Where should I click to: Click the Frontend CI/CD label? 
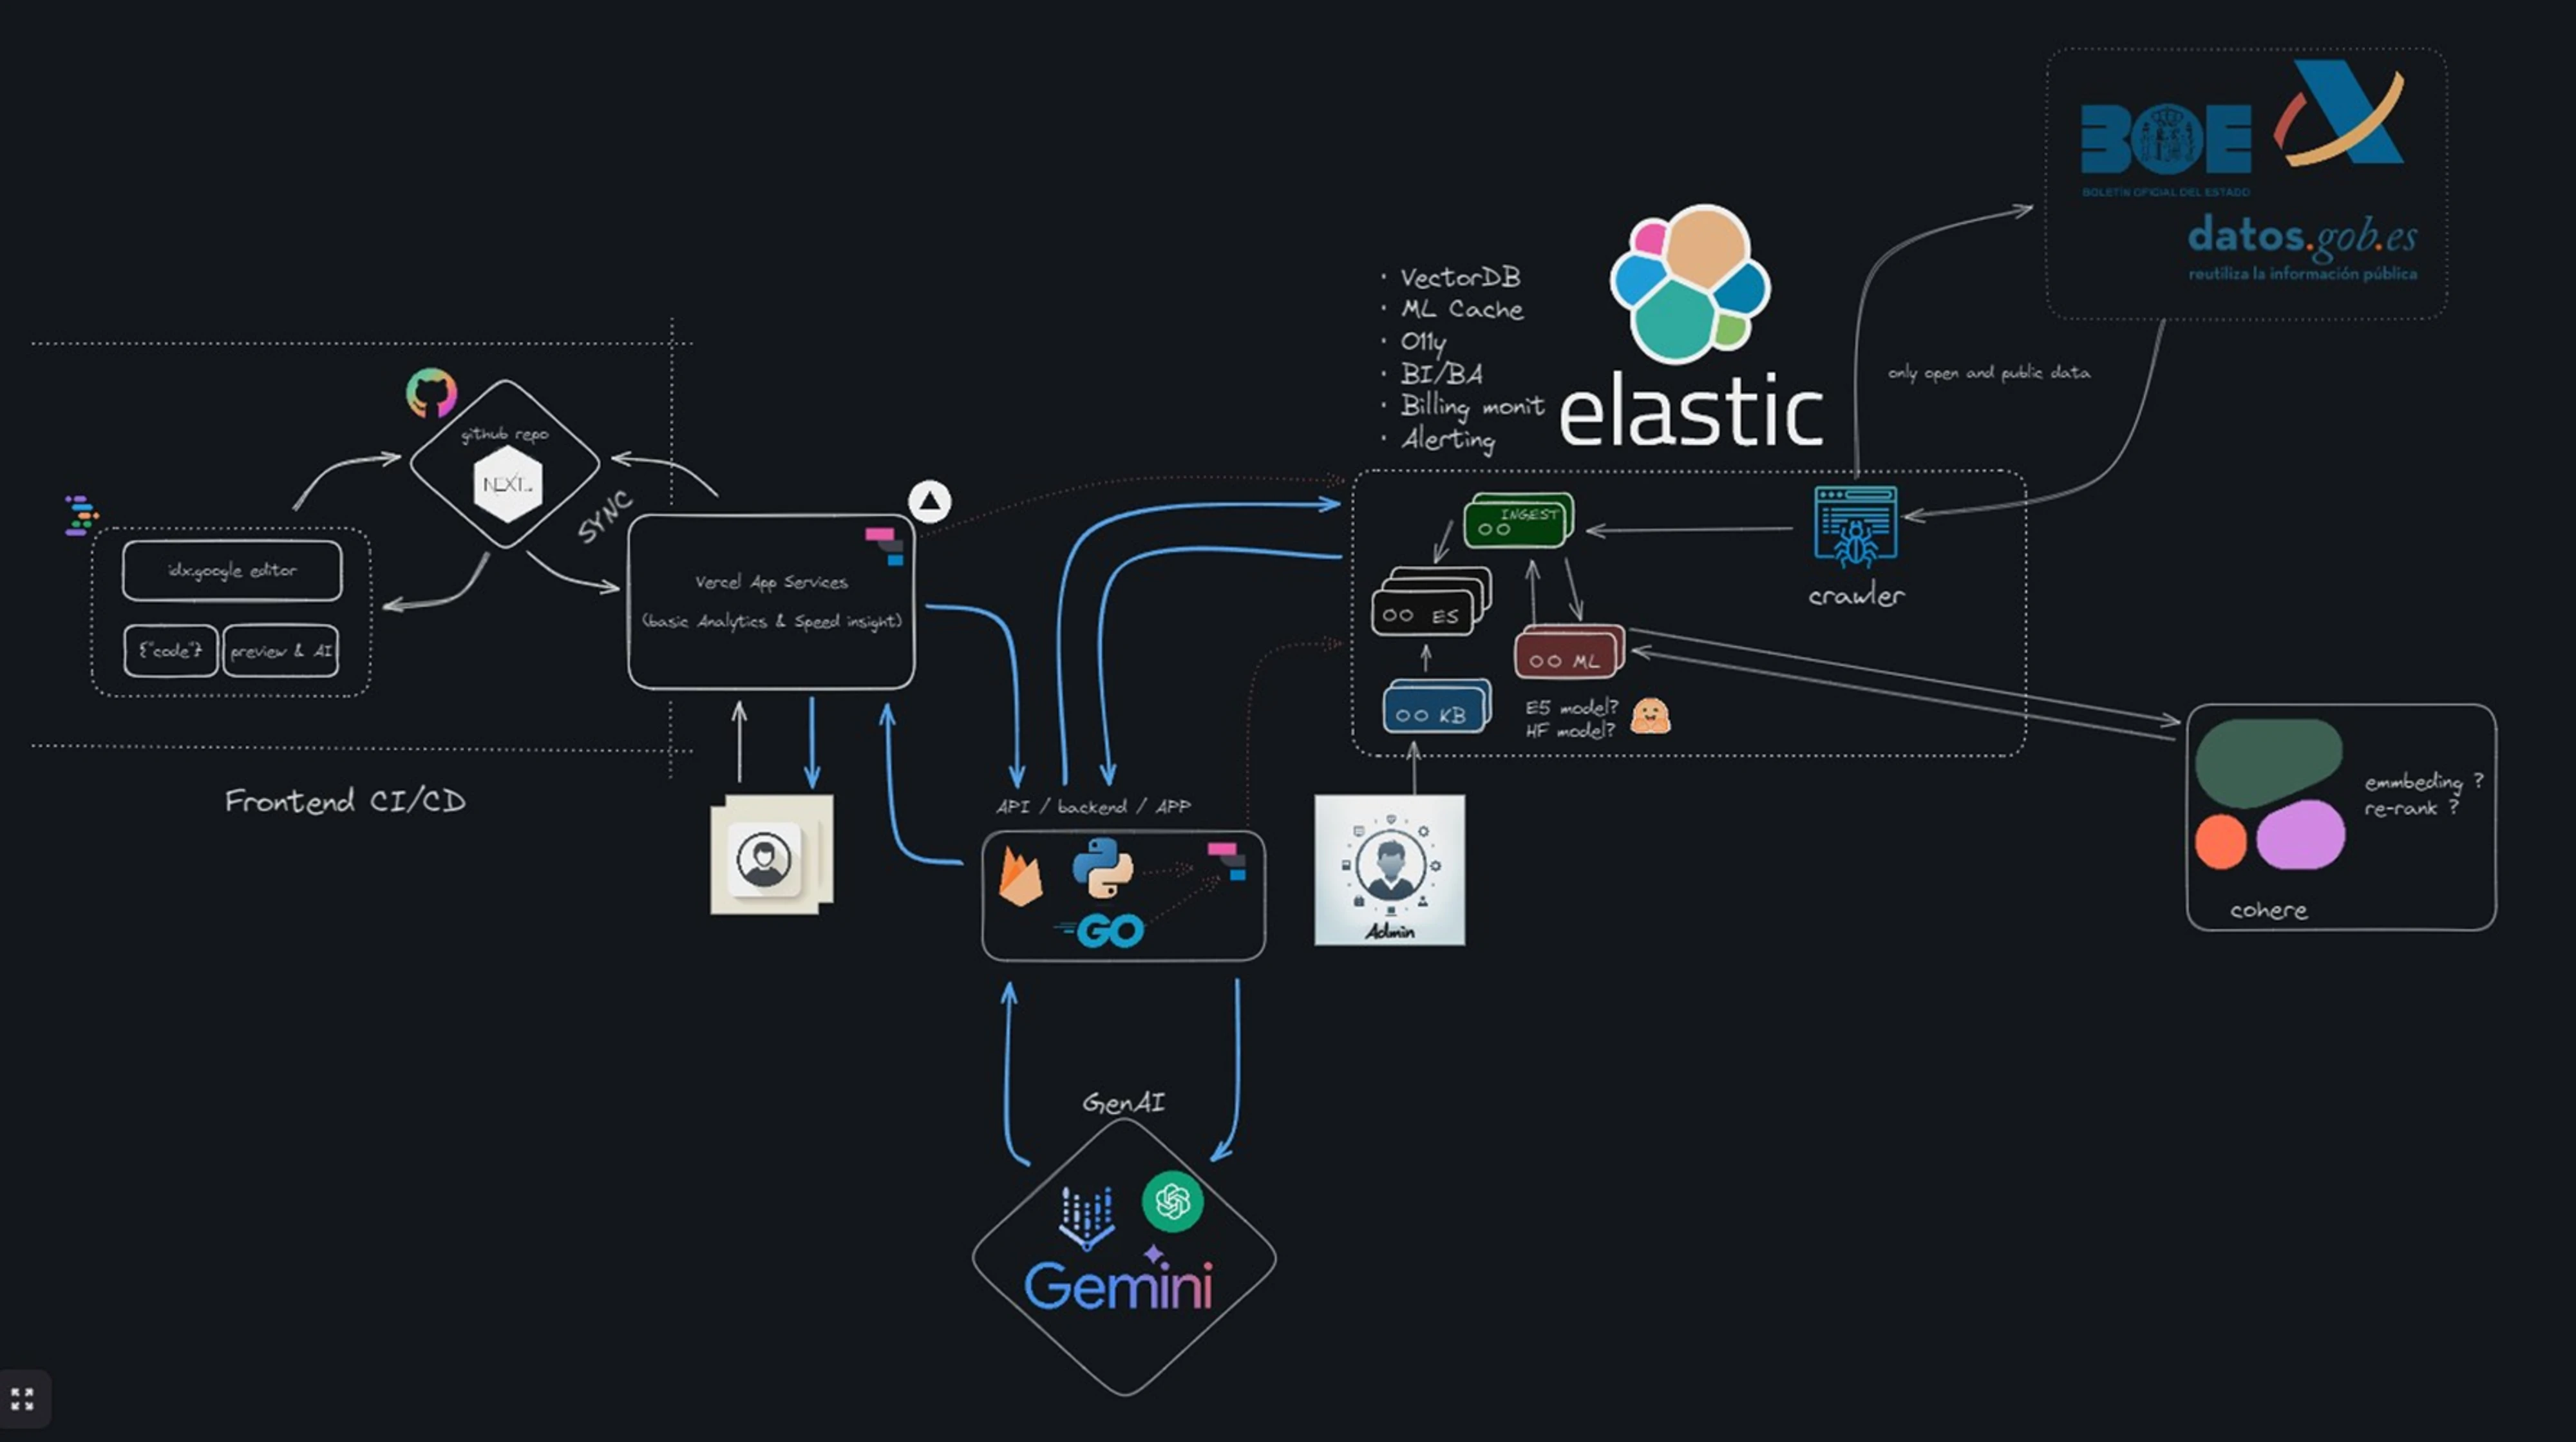click(345, 801)
